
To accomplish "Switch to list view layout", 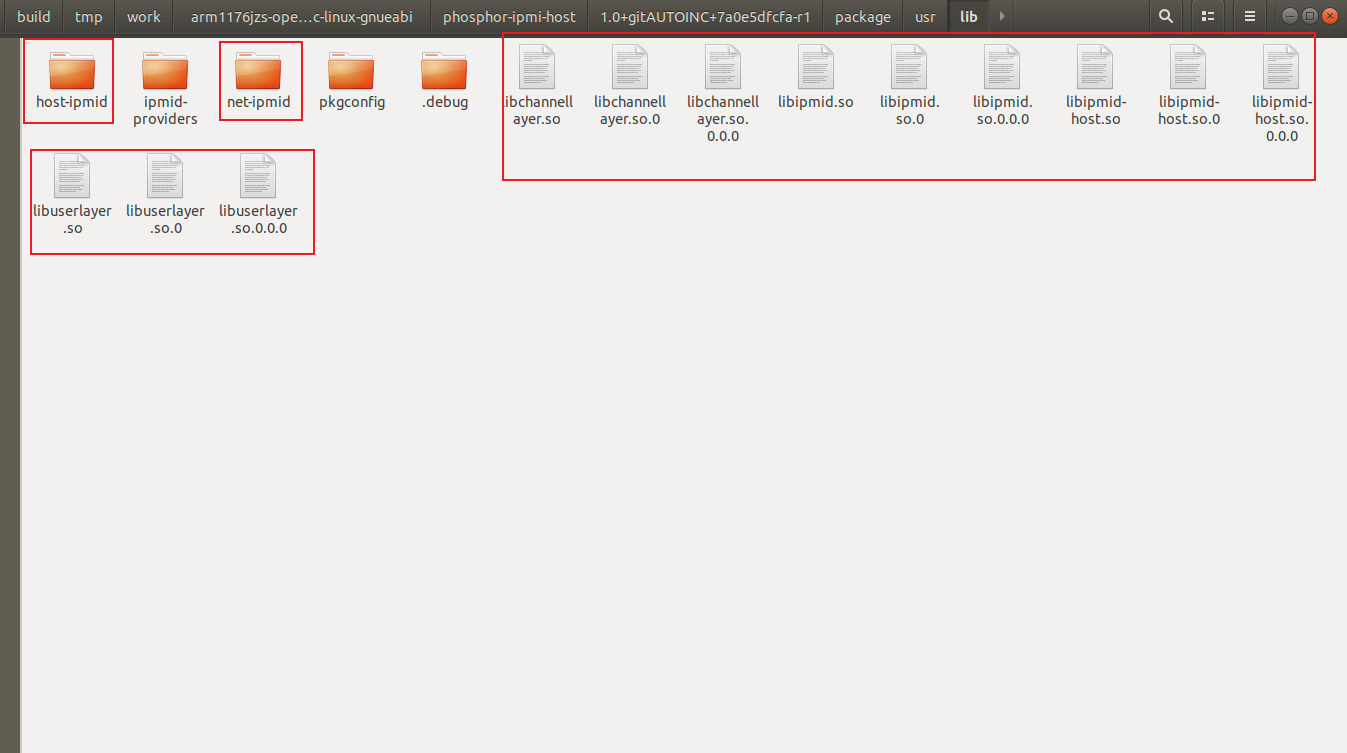I will pyautogui.click(x=1208, y=16).
